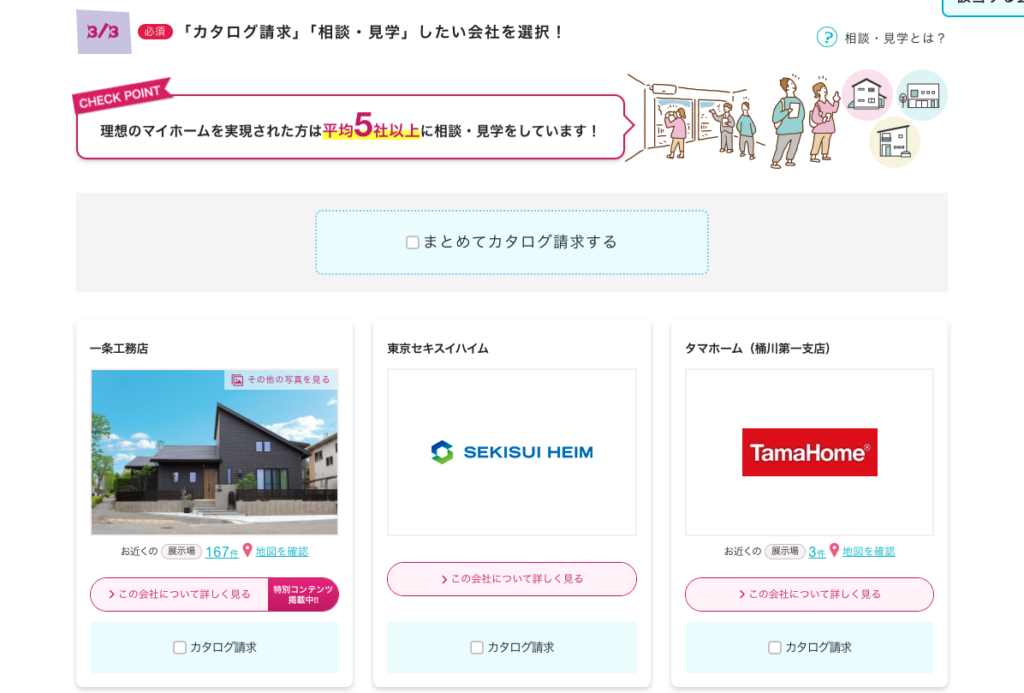Click the map pin icon under タマホーム

[834, 551]
